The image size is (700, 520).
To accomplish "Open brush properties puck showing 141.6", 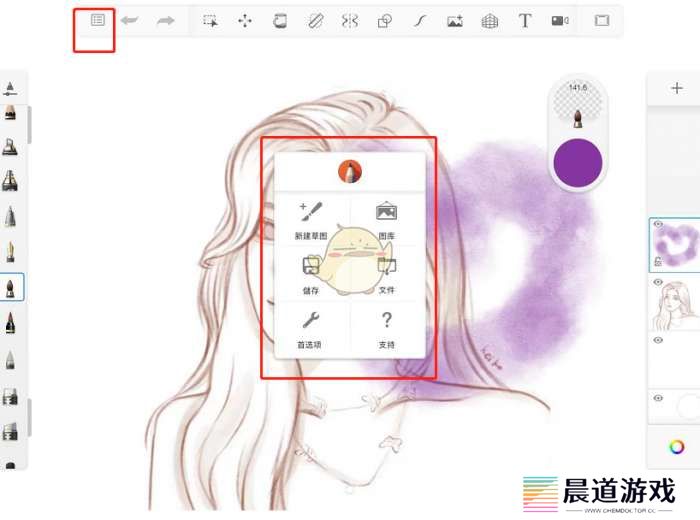I will (577, 104).
